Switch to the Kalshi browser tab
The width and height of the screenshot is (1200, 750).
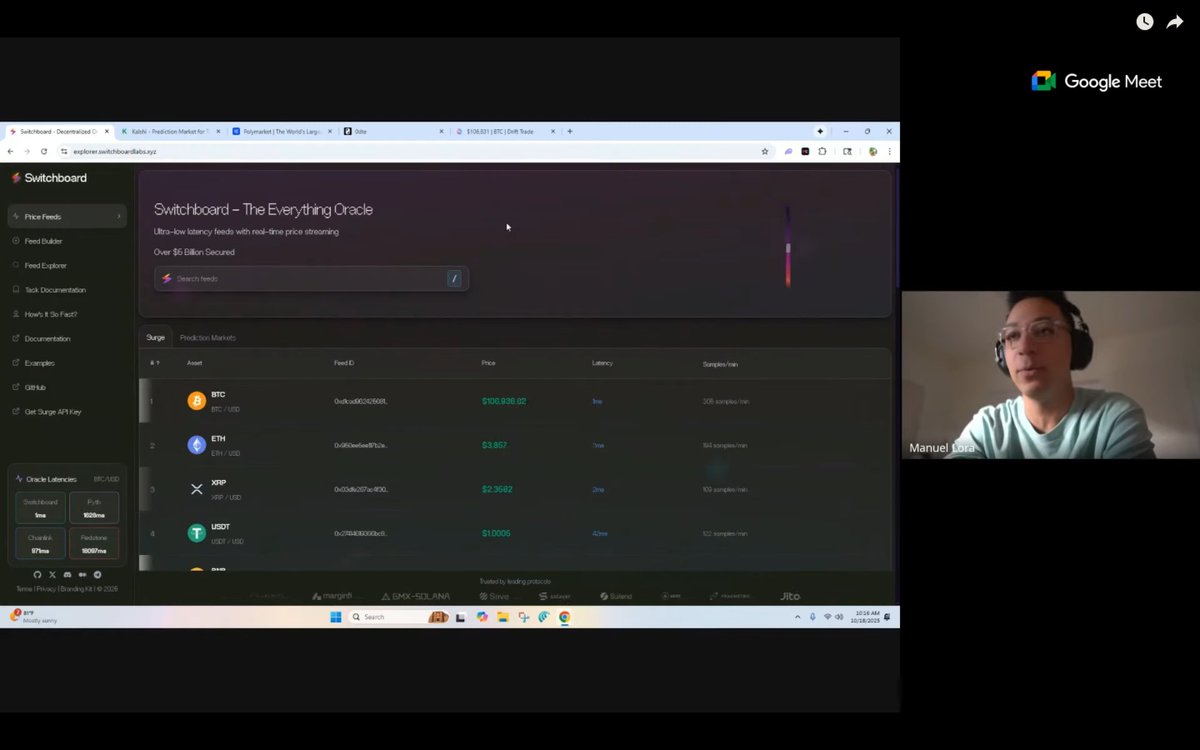(x=170, y=131)
